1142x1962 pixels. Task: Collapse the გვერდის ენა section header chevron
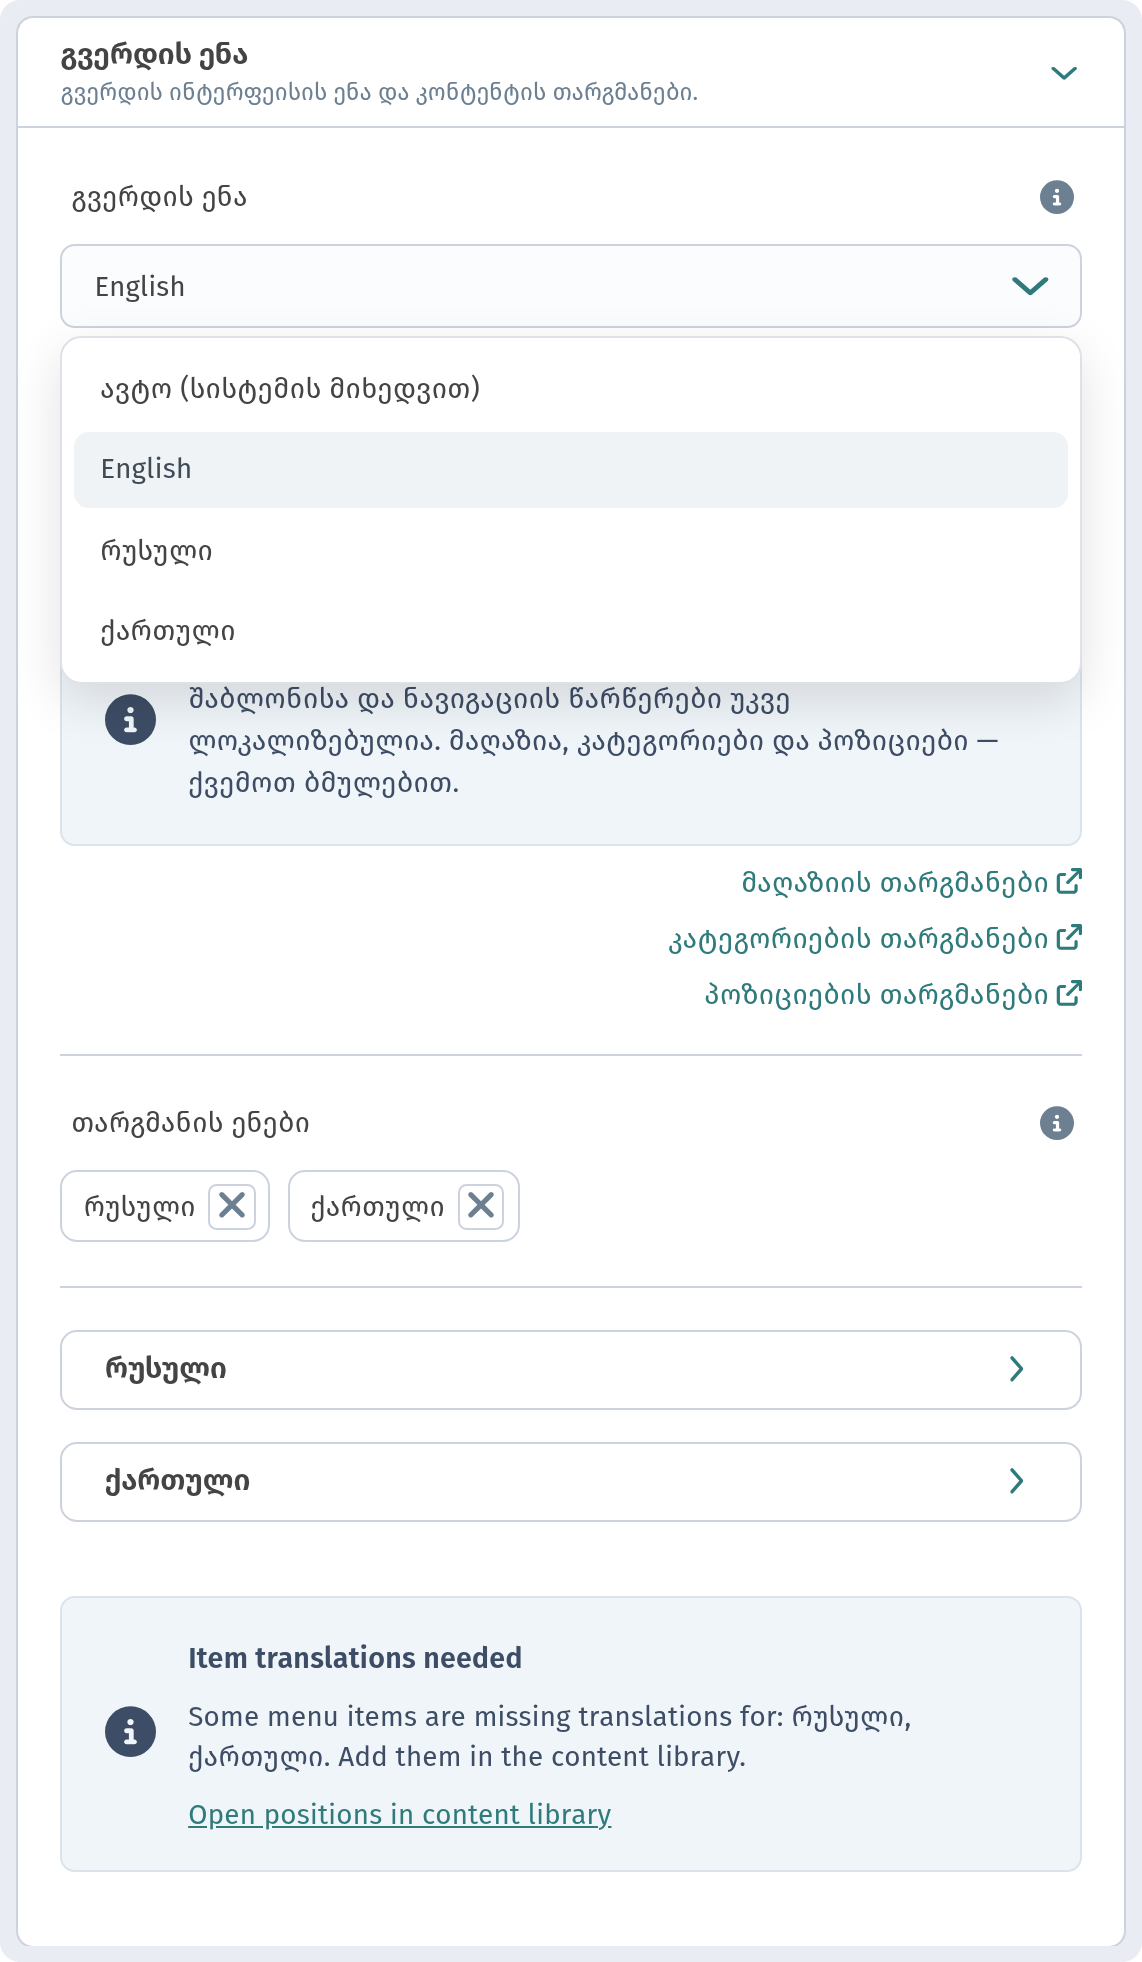pos(1064,73)
